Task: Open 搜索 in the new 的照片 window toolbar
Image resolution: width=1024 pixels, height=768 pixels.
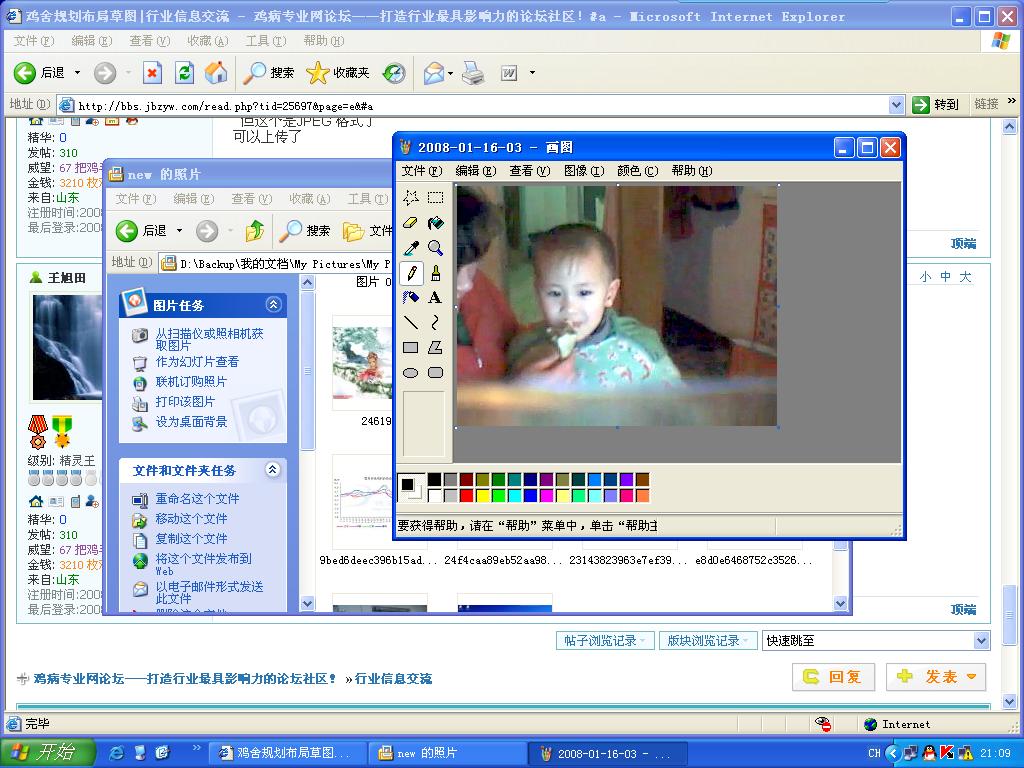Action: click(x=305, y=231)
